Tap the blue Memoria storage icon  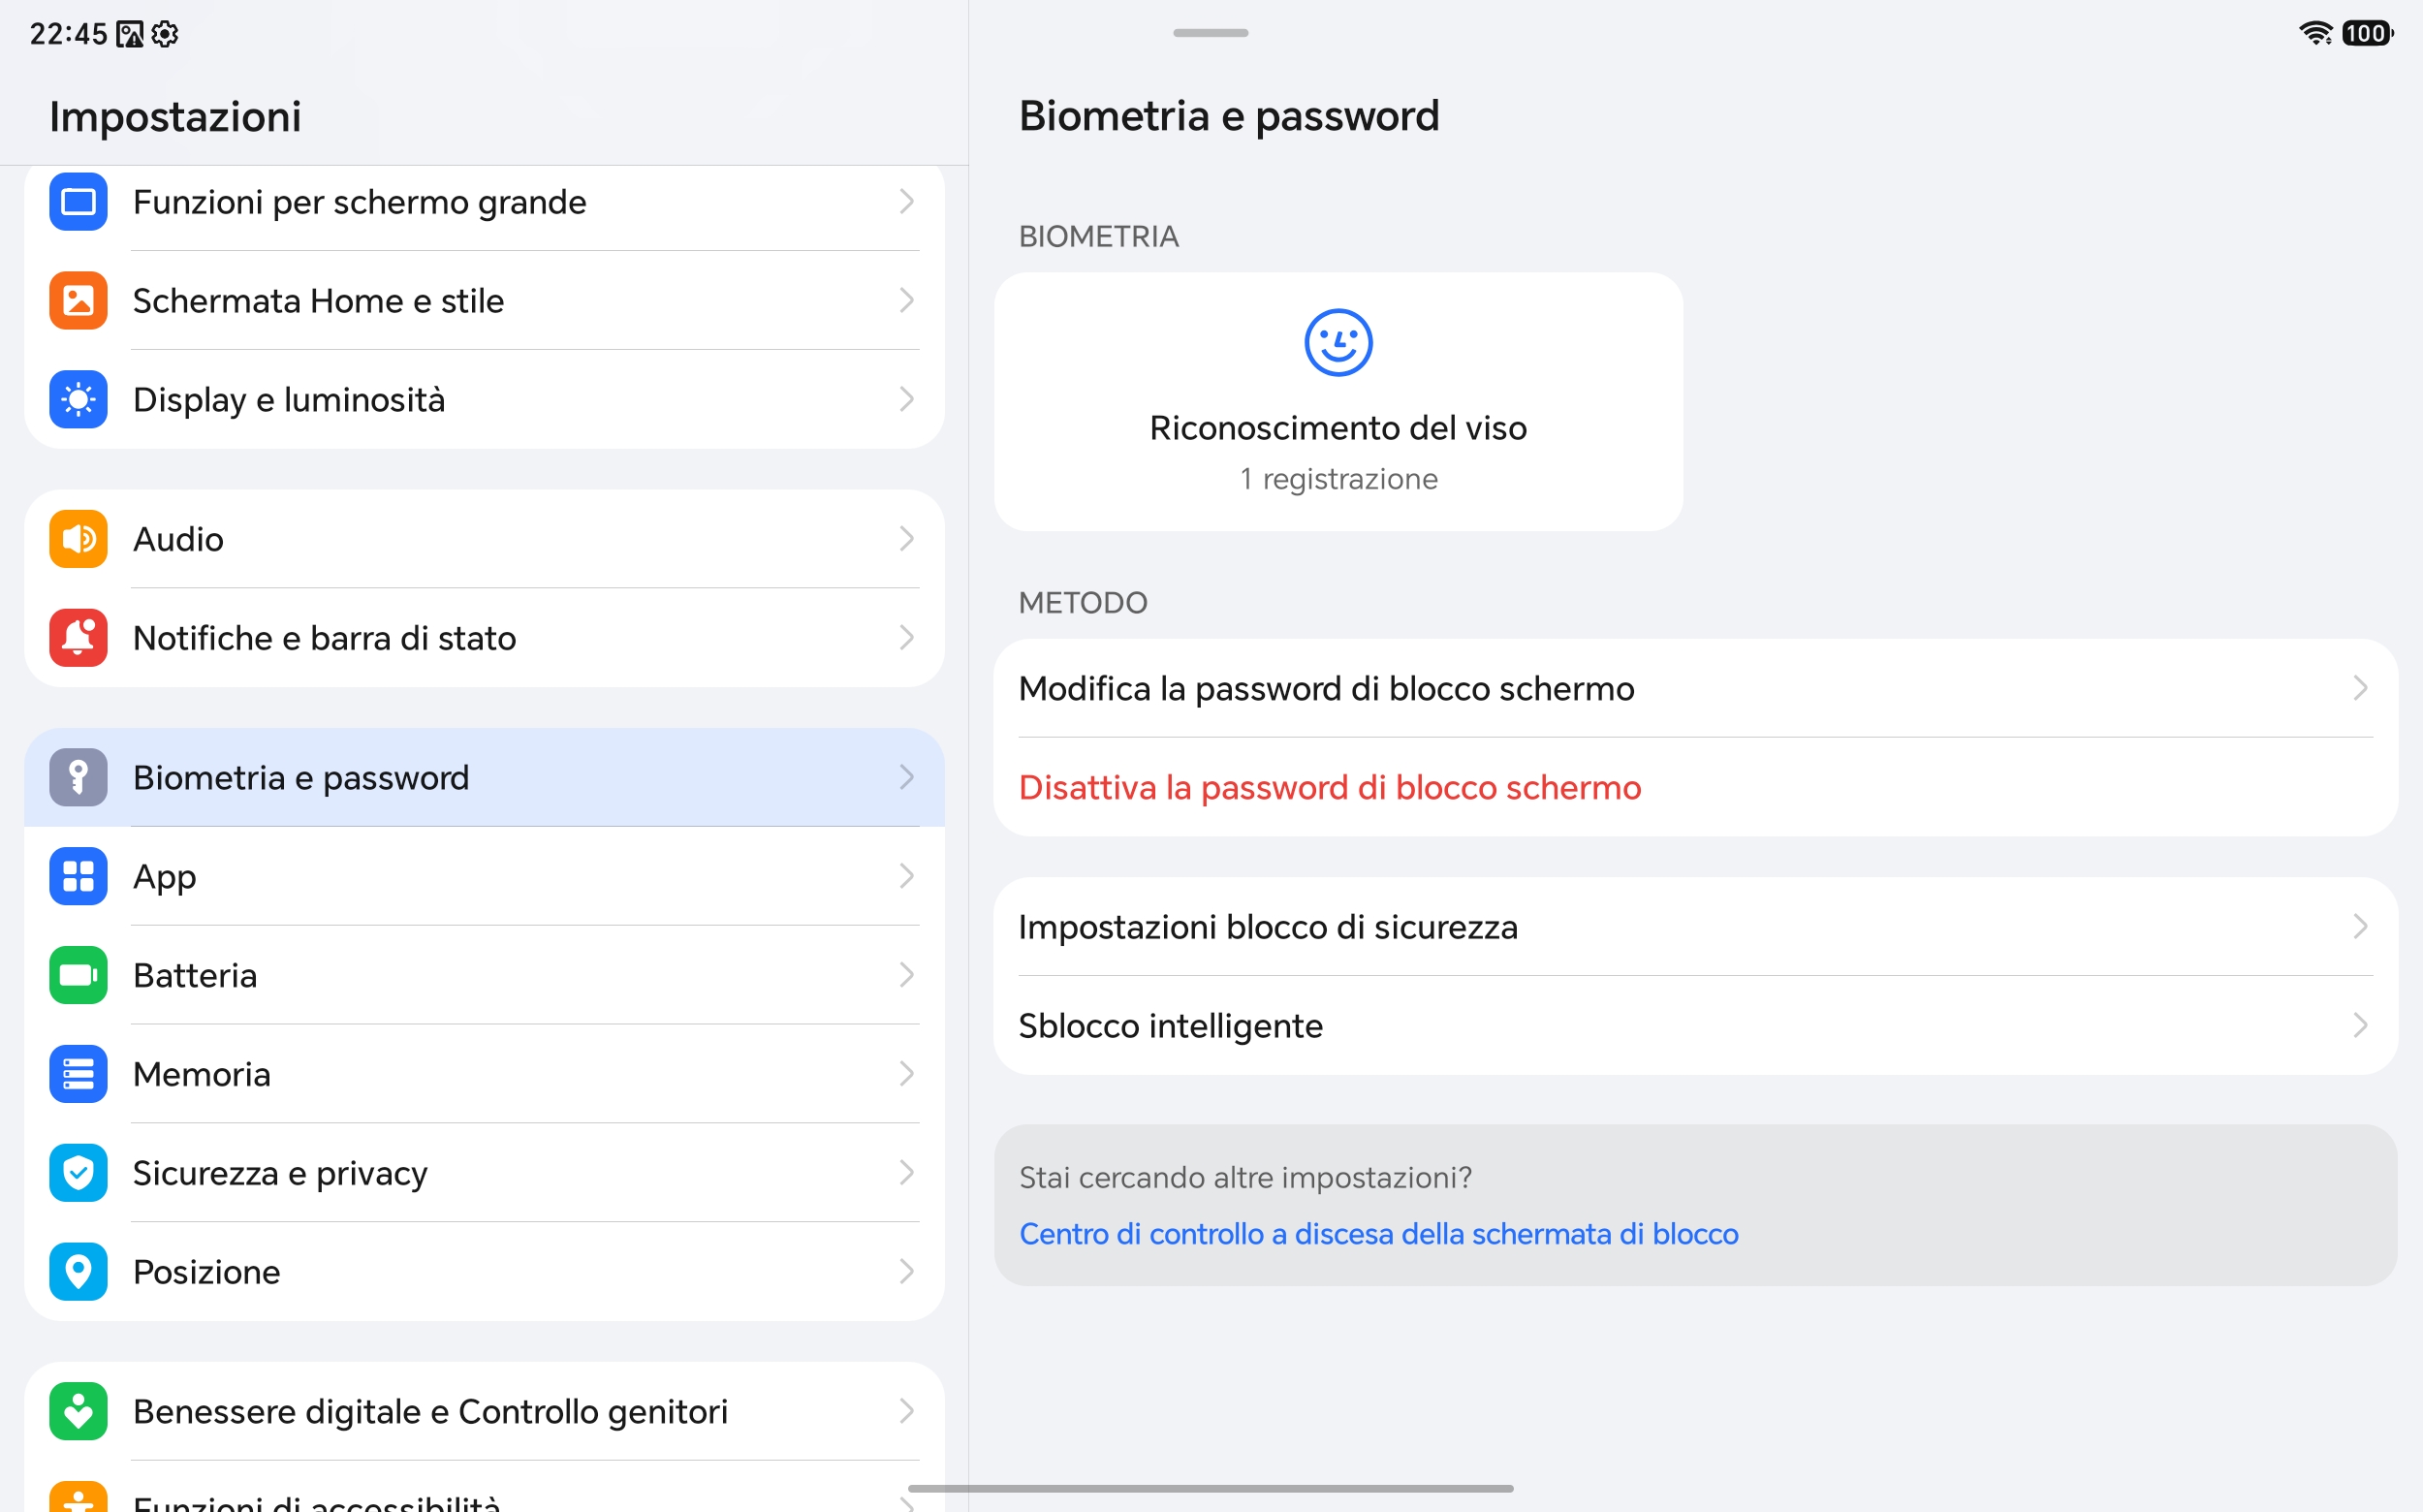78,1074
